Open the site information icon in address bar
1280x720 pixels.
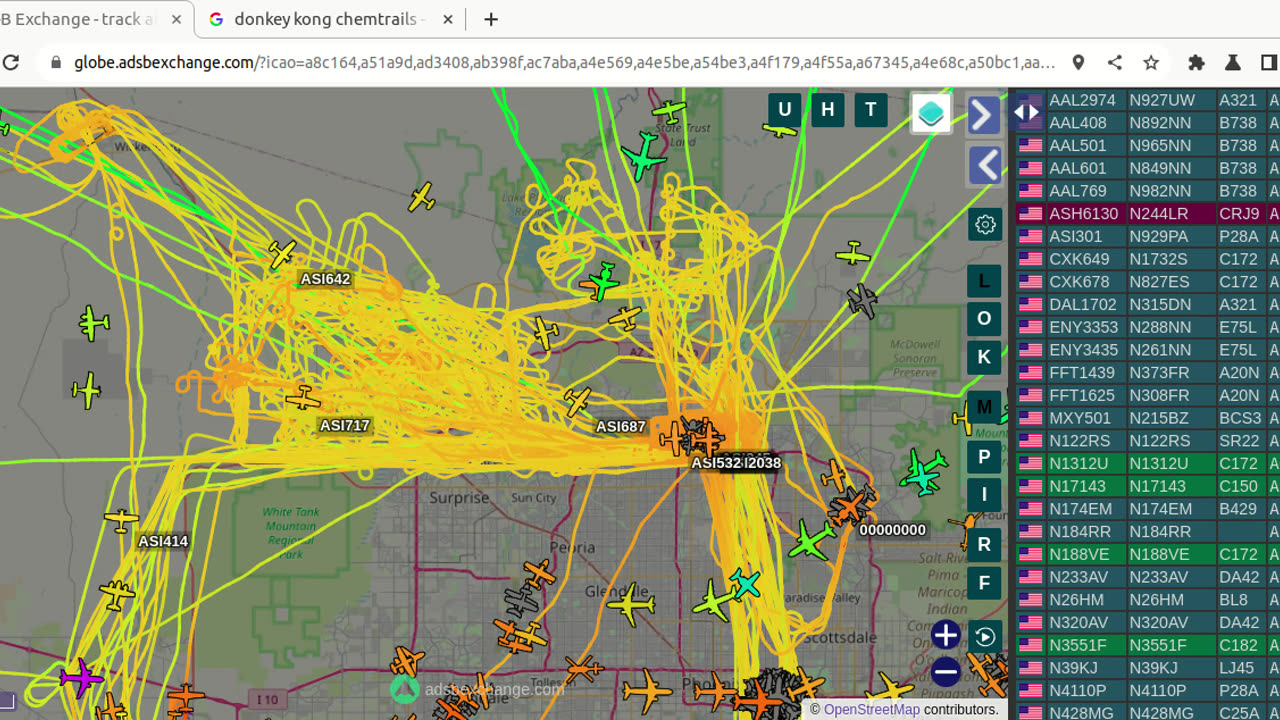pyautogui.click(x=54, y=62)
